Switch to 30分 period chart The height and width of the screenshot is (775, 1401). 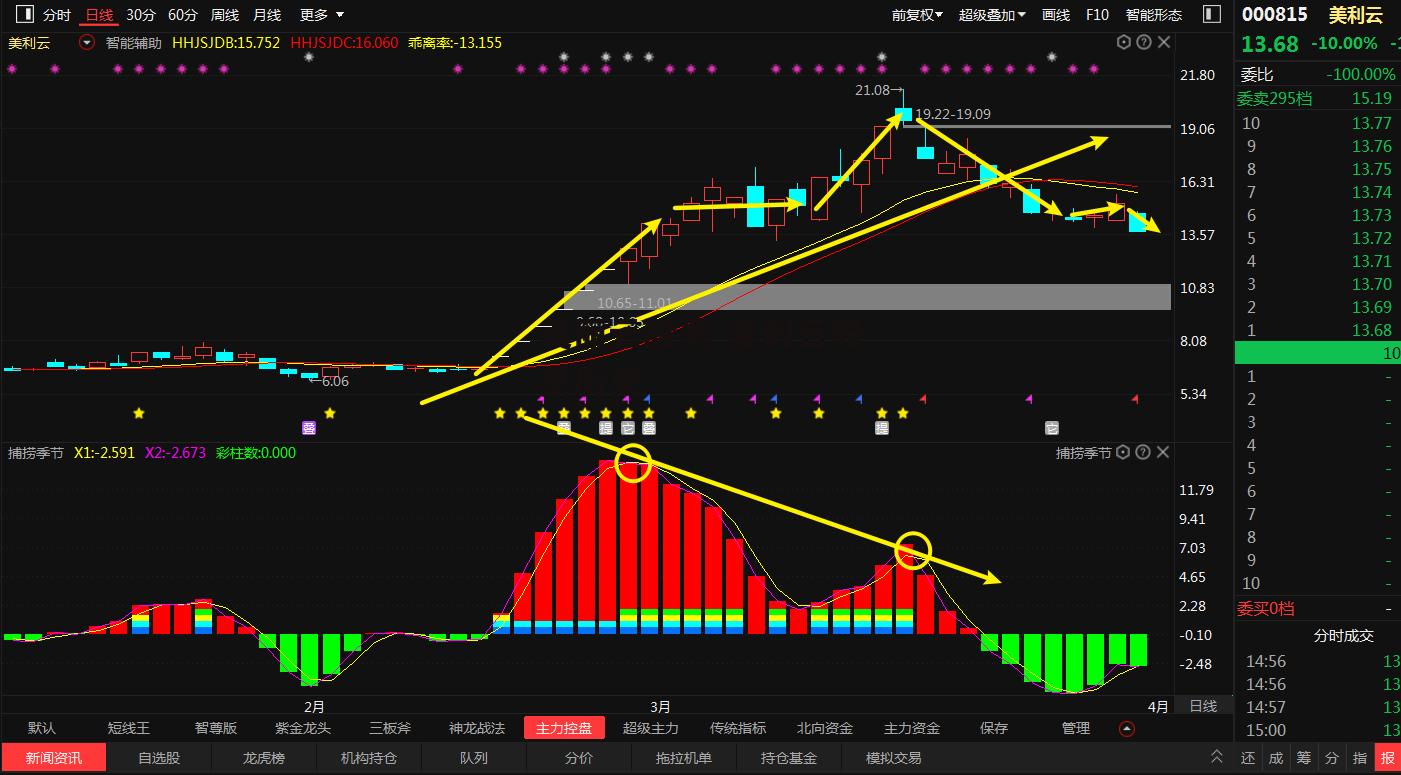[x=141, y=15]
